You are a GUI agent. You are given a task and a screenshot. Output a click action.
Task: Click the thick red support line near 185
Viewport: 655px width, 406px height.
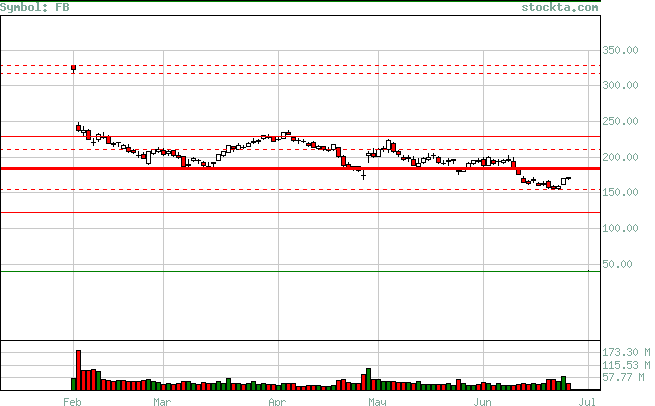pyautogui.click(x=300, y=168)
